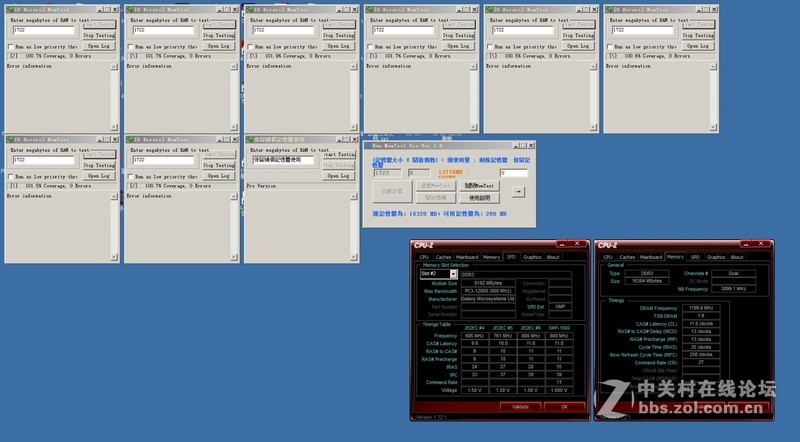Image resolution: width=800 pixels, height=442 pixels.
Task: Click MemTest title icon in 100.6% coverage window
Action: 609,10
